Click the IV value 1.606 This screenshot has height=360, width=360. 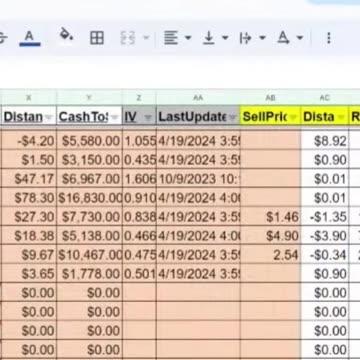(x=139, y=179)
